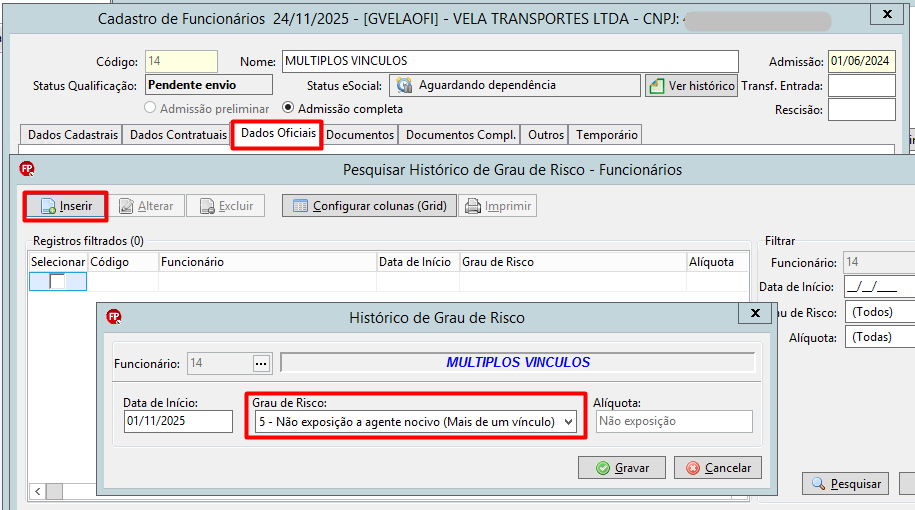Check the Selecionar checkbox in first row
Screen dimensions: 915x510
click(57, 282)
